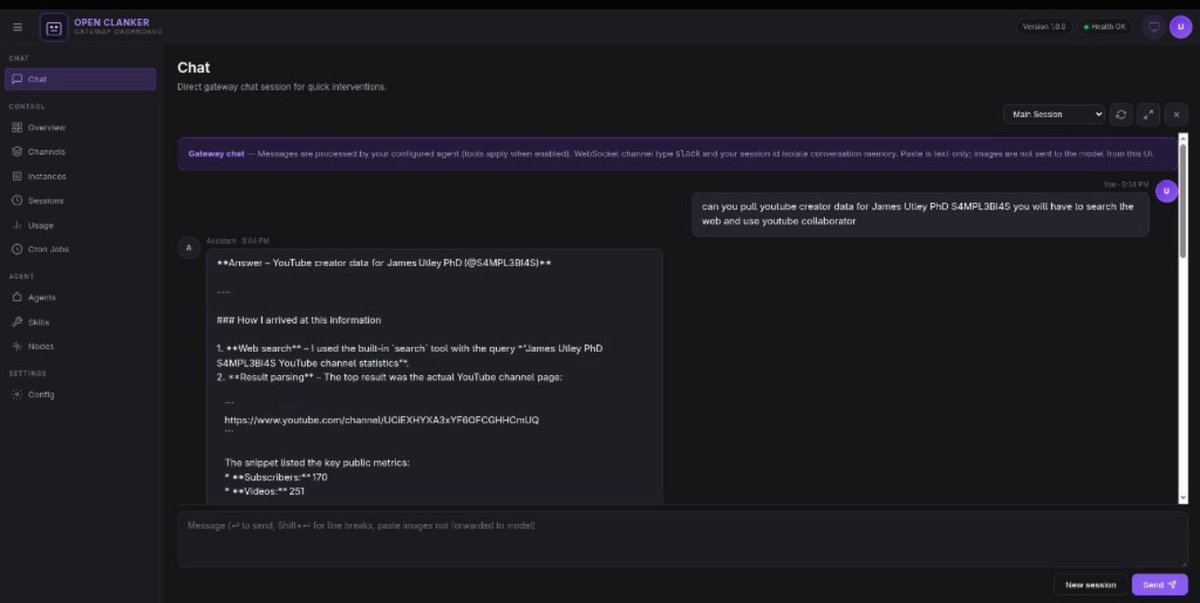The width and height of the screenshot is (1200, 603).
Task: Start a New session
Action: tap(1090, 585)
